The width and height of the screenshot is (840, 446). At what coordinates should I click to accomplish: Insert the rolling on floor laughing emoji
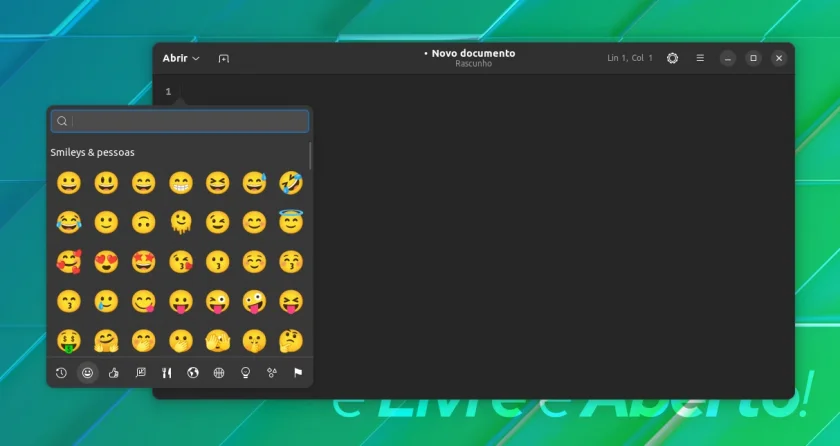(x=291, y=183)
